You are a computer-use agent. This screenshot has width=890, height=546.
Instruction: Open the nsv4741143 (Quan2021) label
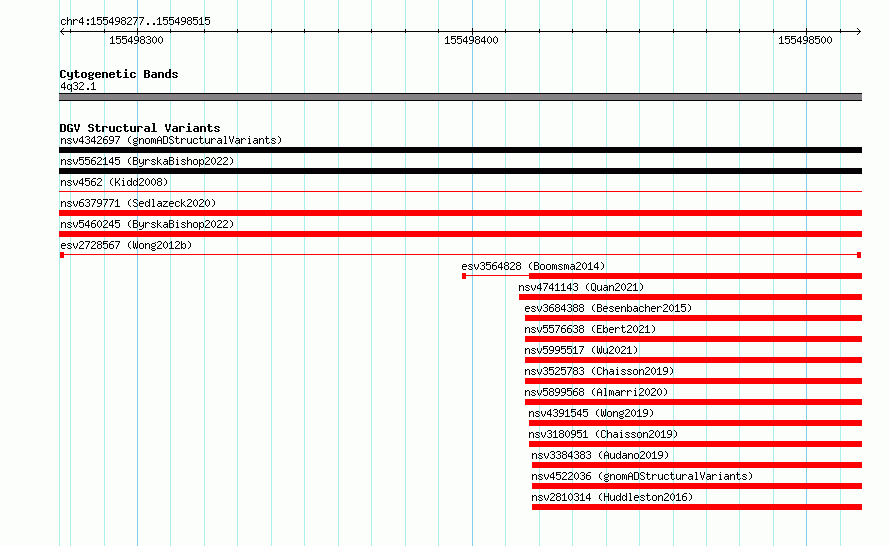tap(581, 287)
